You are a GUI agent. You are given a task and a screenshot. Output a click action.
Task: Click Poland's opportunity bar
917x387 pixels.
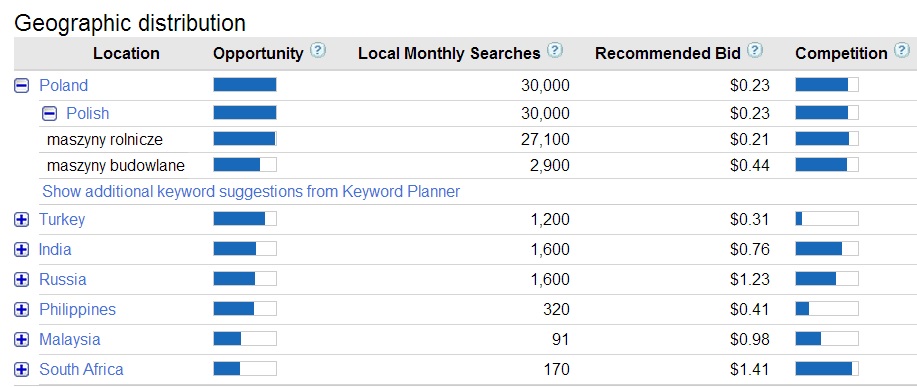245,85
